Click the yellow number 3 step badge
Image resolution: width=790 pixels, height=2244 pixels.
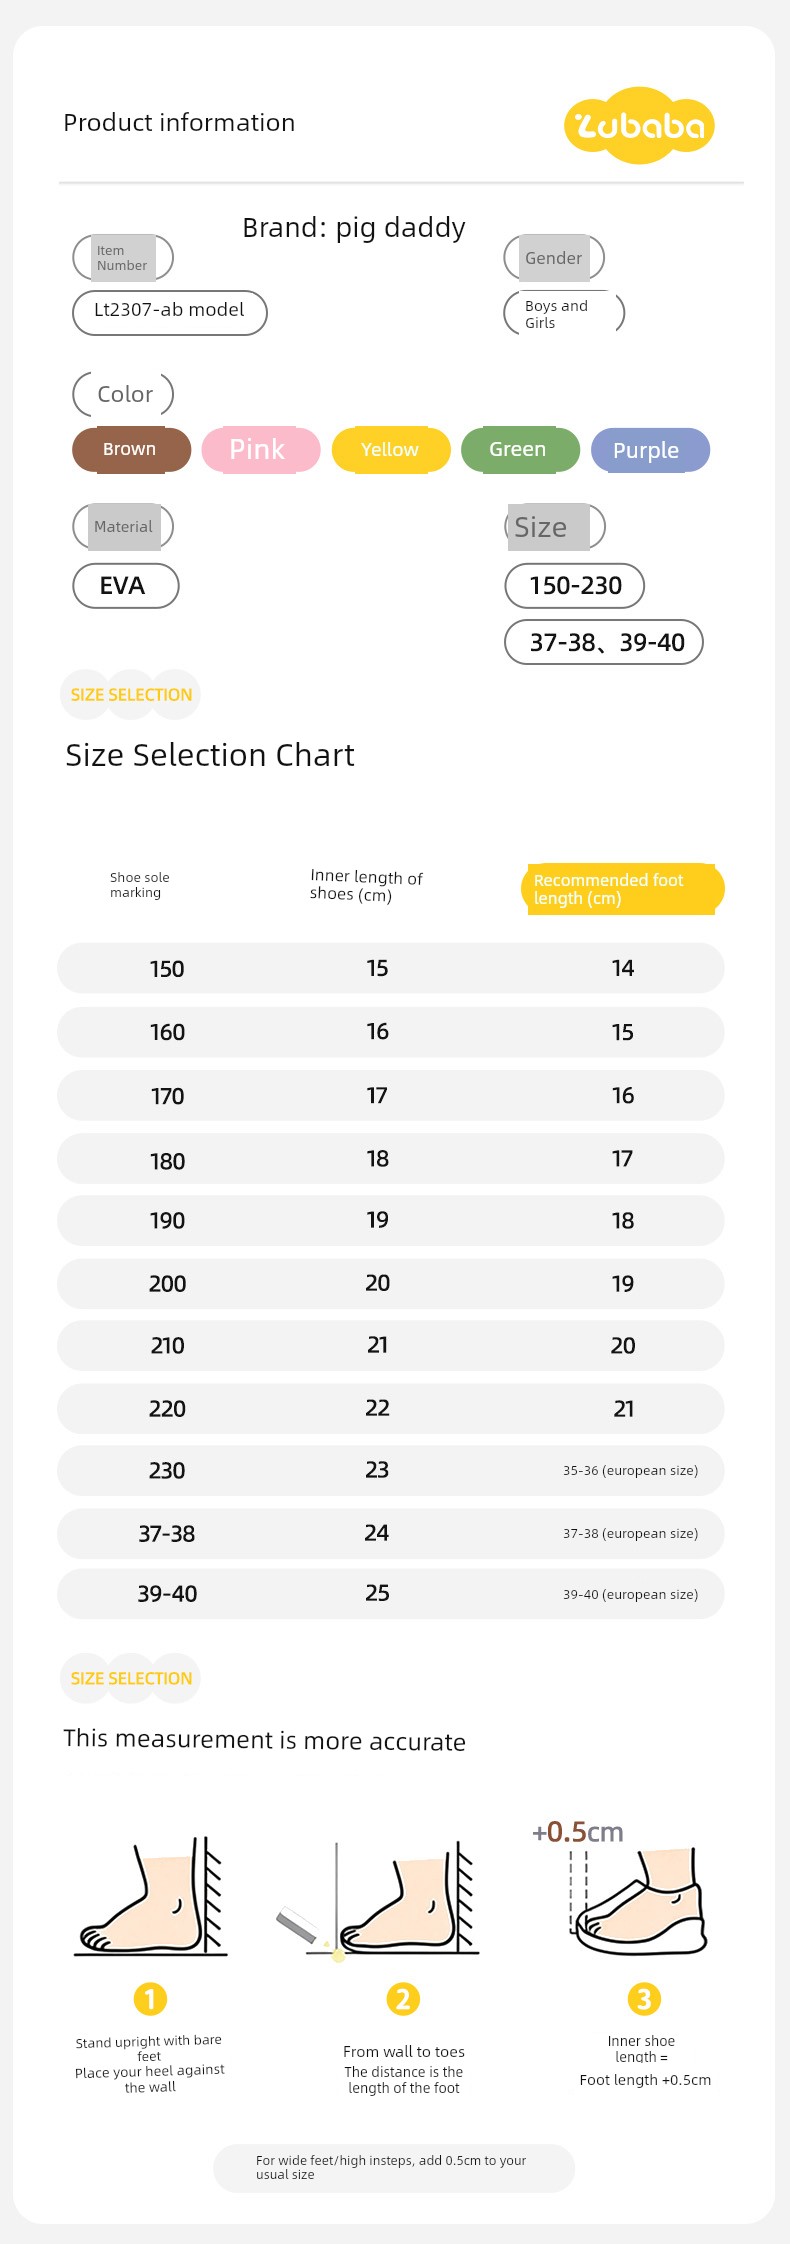point(644,1998)
